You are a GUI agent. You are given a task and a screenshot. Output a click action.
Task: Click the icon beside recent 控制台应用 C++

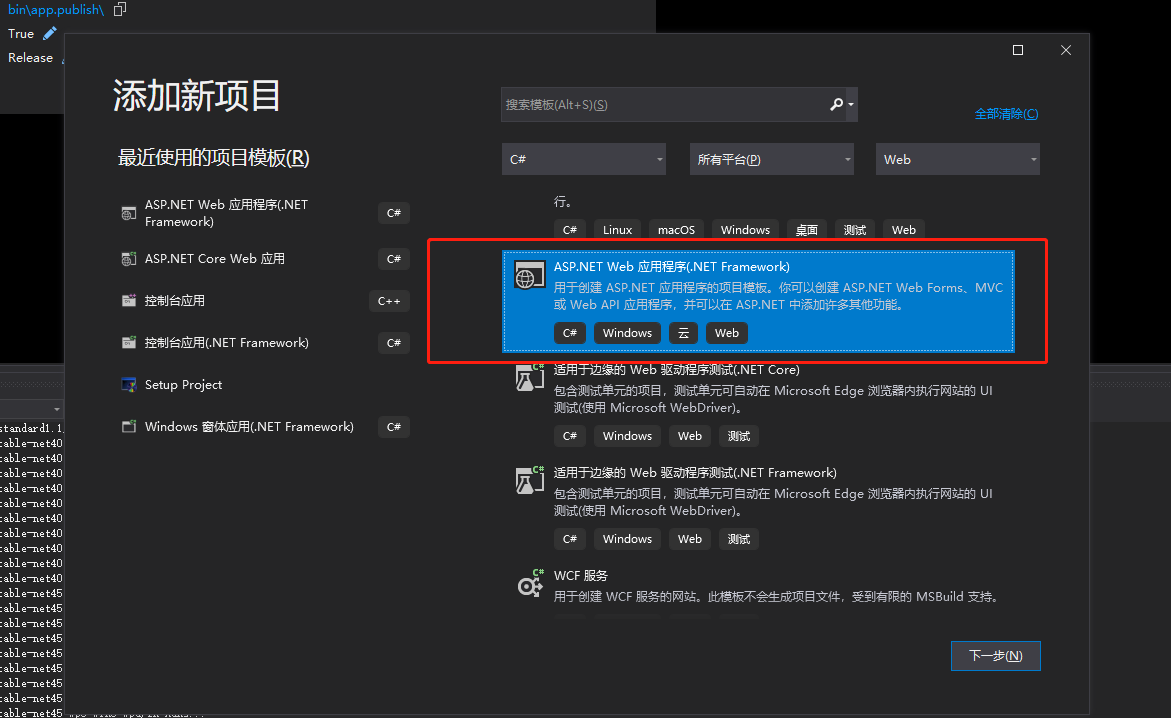pyautogui.click(x=128, y=300)
